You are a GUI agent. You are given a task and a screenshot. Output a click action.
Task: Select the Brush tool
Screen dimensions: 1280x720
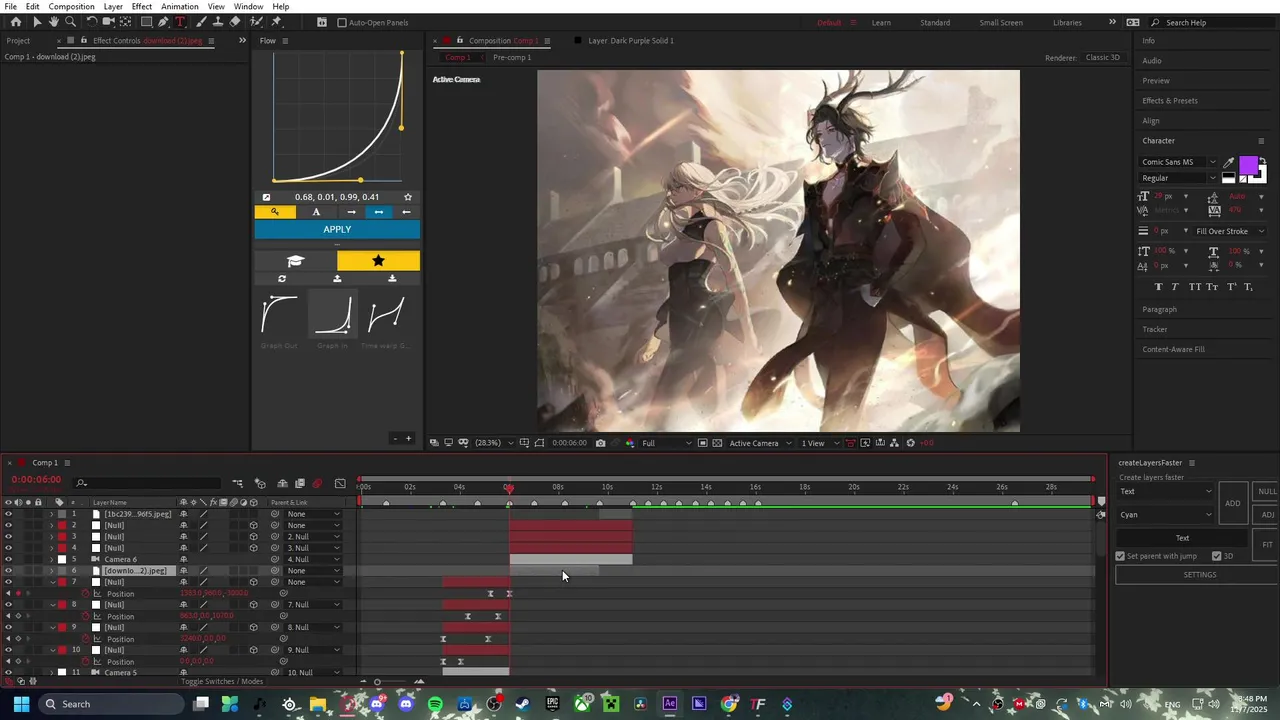pos(201,22)
